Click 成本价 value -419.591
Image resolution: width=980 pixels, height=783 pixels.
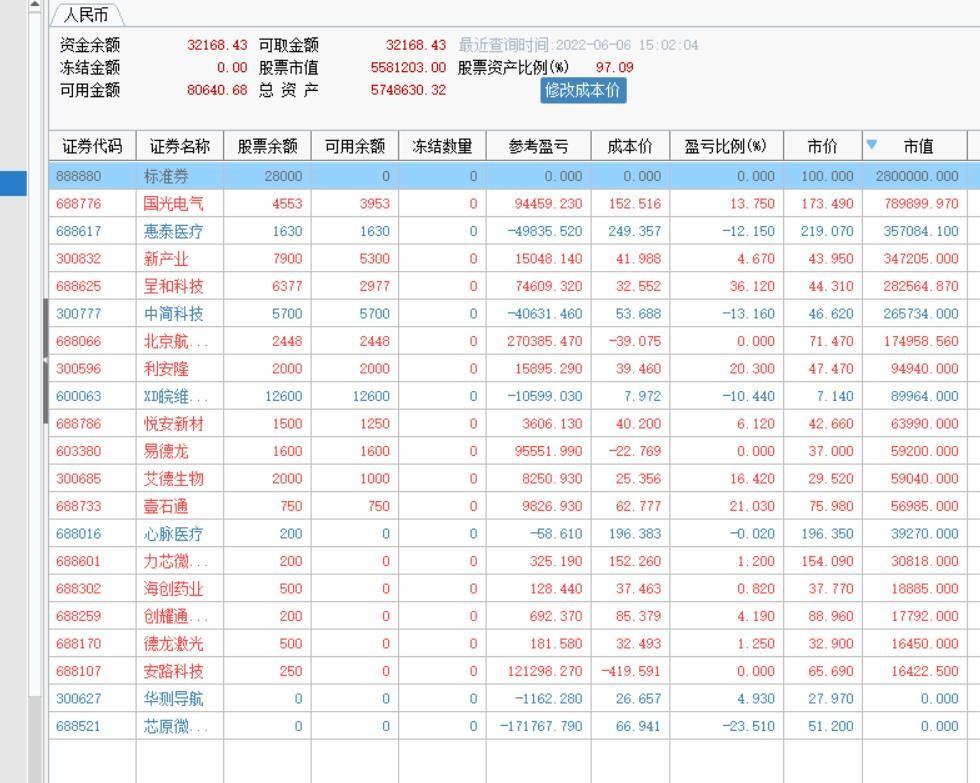coord(631,671)
